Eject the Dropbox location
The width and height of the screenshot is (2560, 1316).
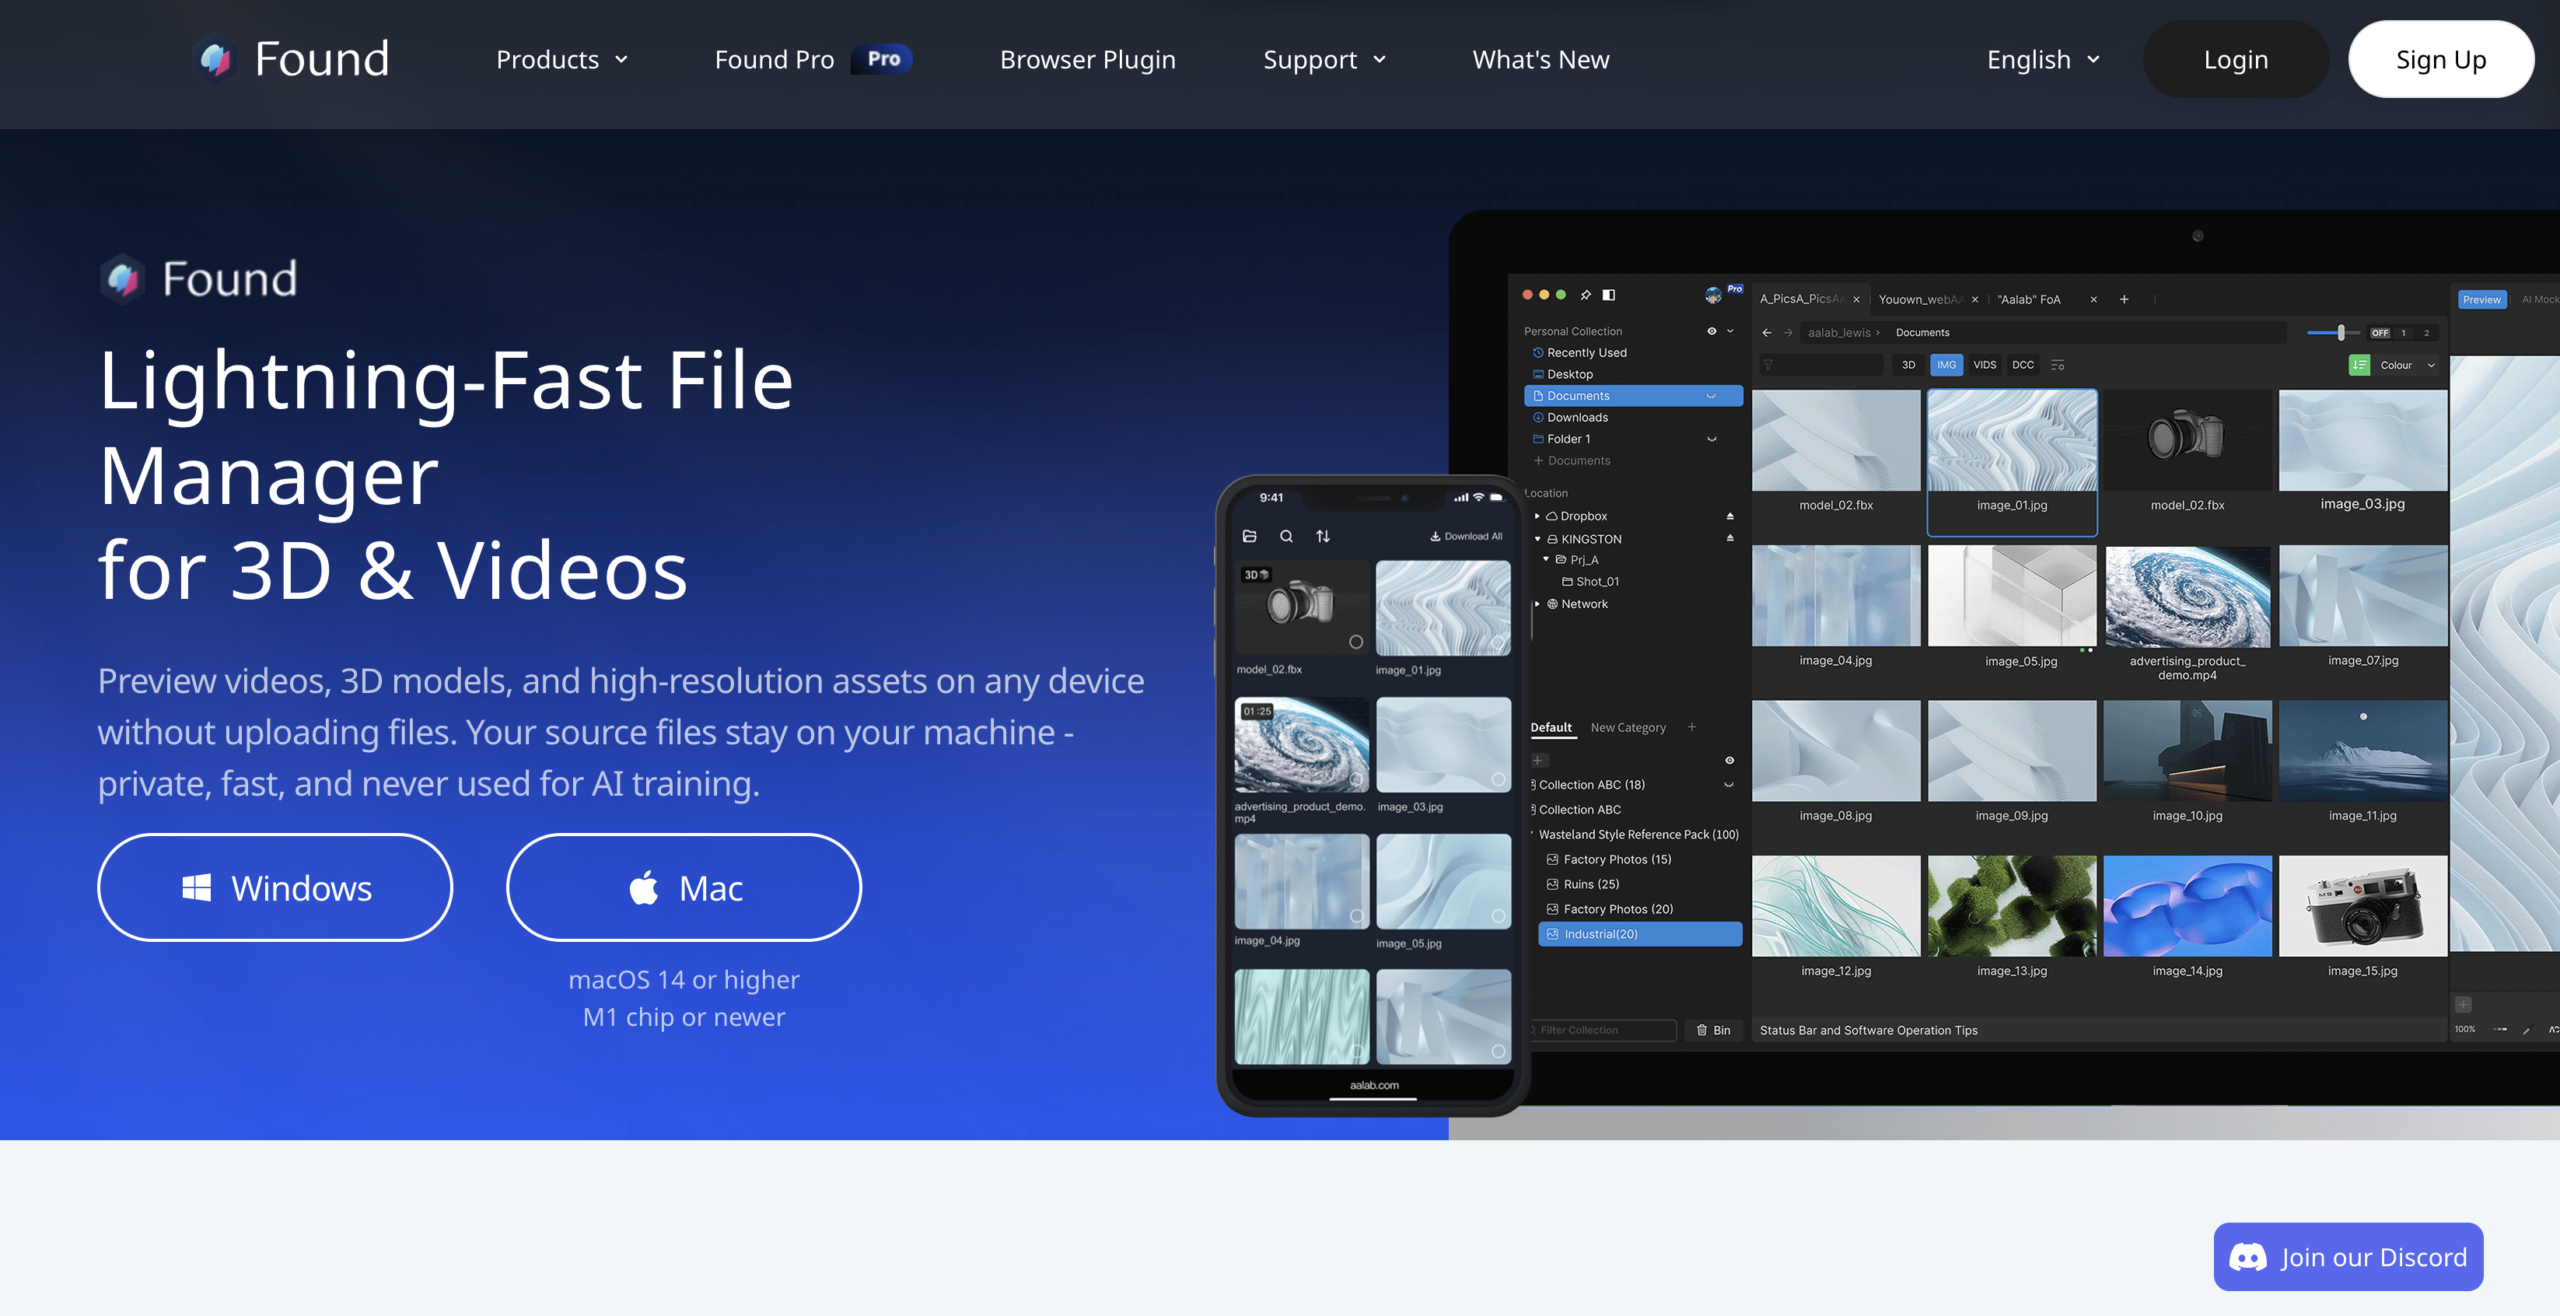1730,516
